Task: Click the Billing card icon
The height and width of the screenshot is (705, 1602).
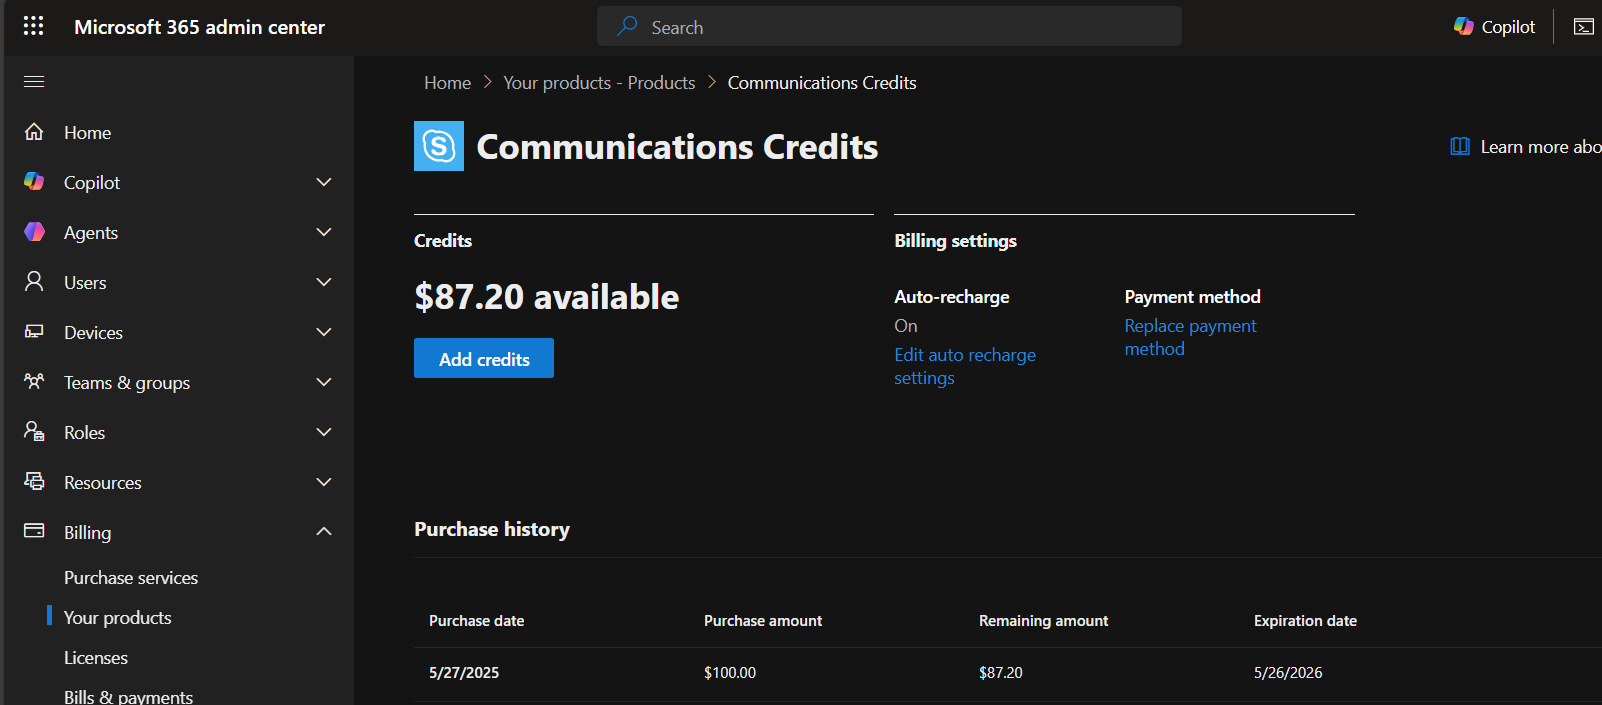Action: [34, 531]
